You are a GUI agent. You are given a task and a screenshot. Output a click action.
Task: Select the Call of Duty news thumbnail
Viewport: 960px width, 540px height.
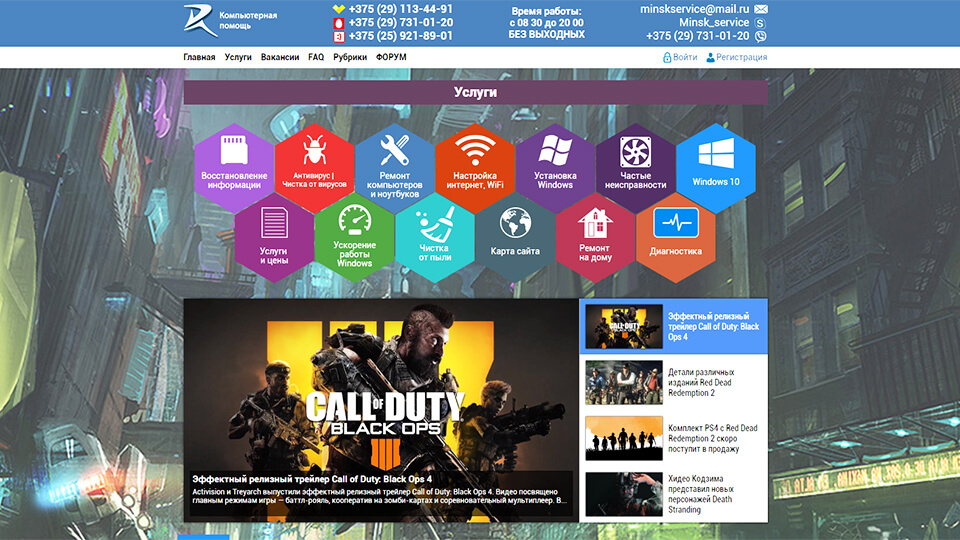click(x=623, y=326)
